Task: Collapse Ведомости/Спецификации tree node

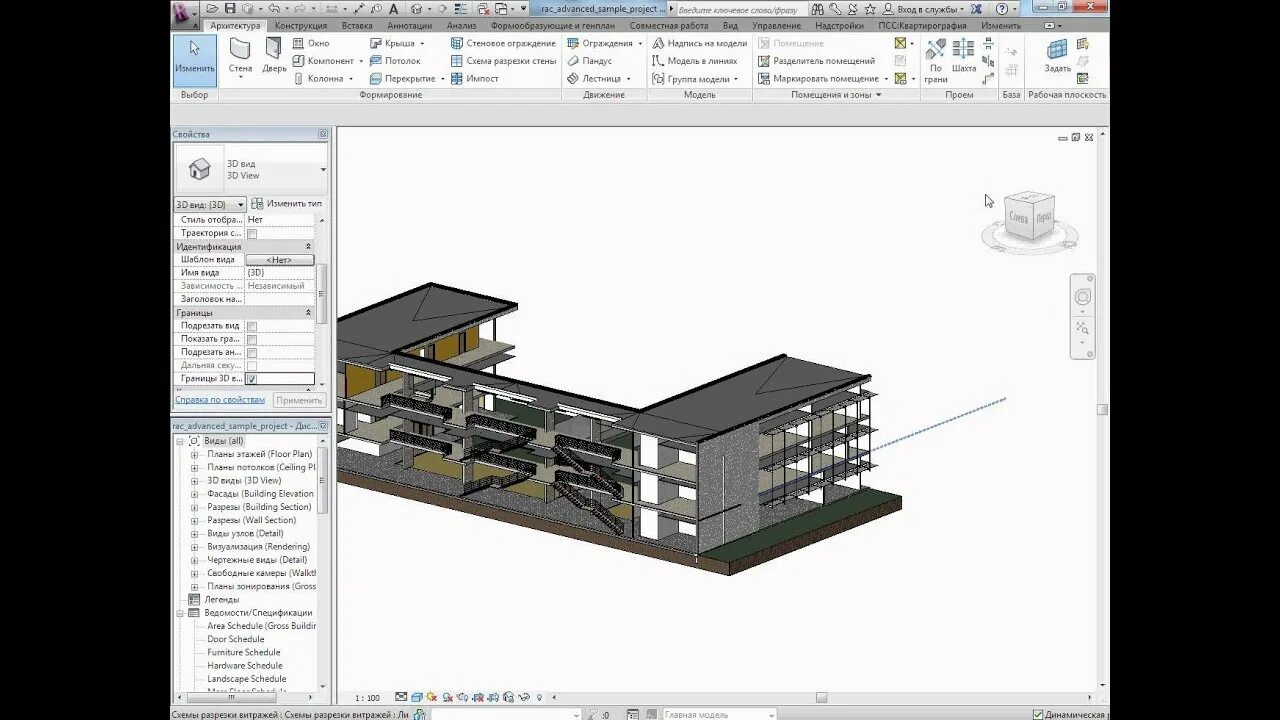Action: [x=181, y=612]
